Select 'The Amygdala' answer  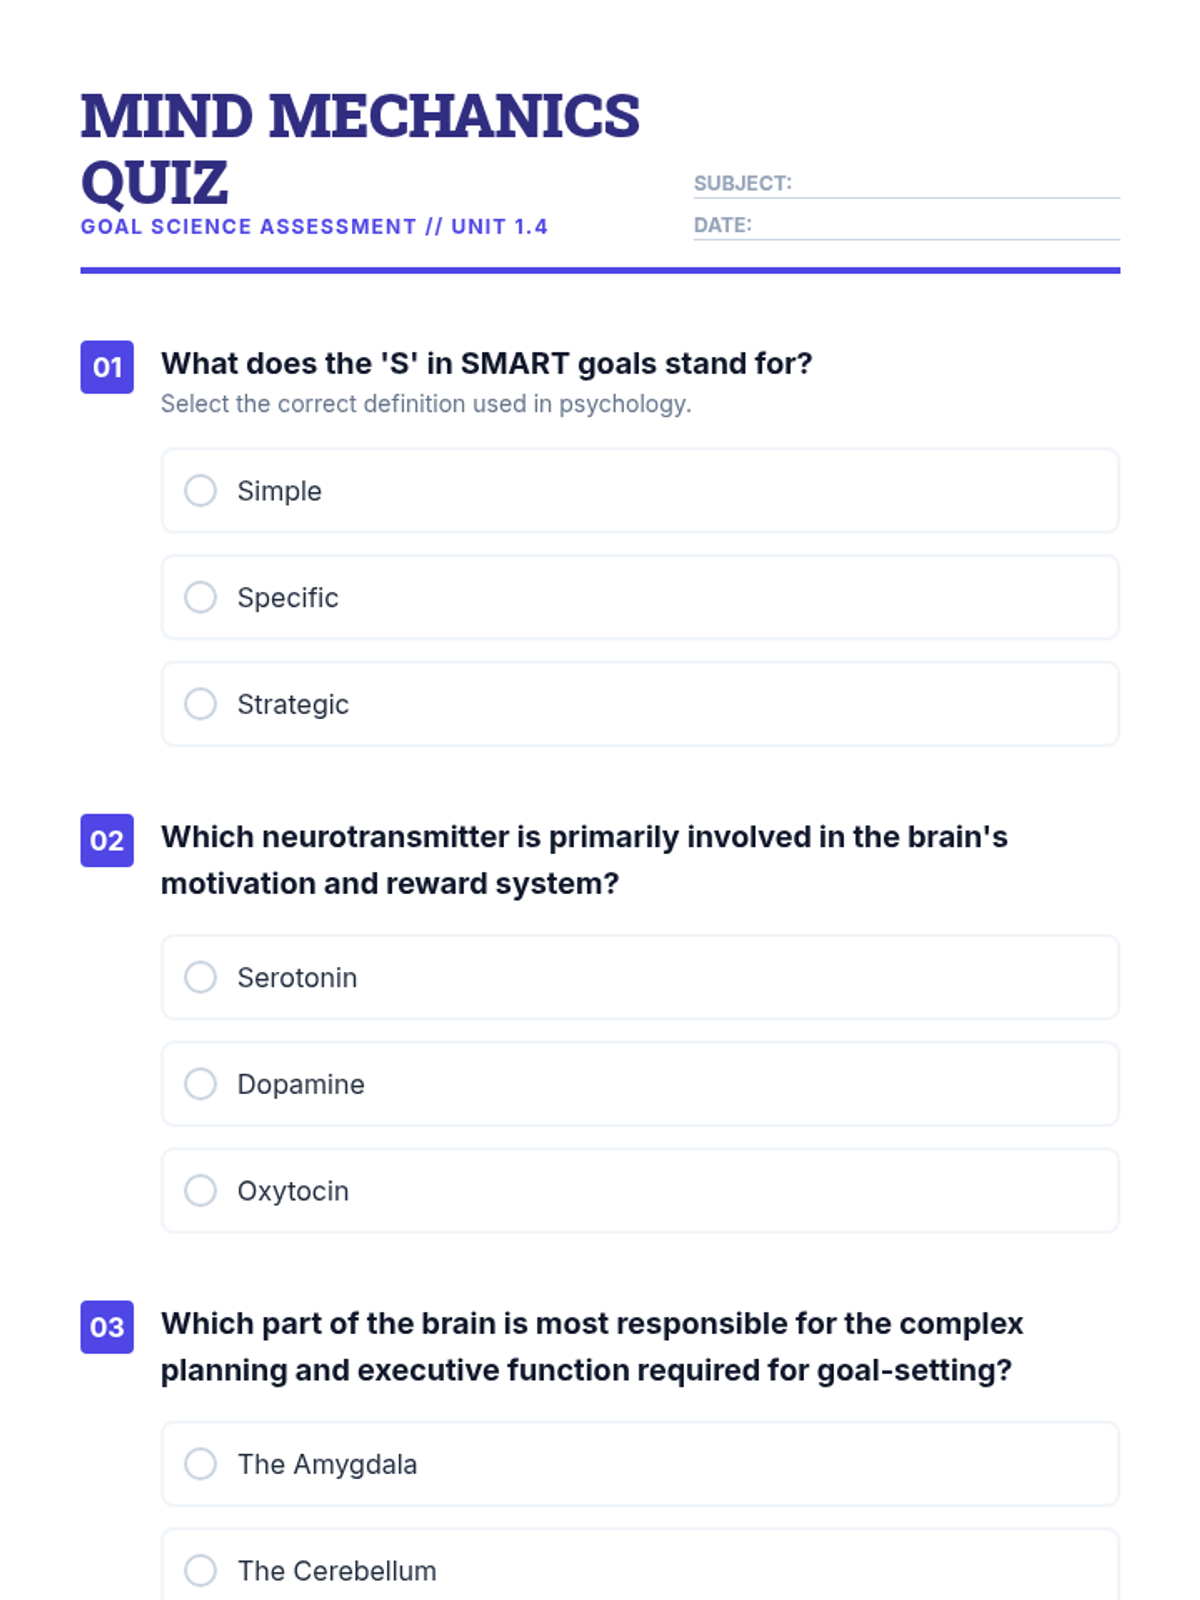[200, 1464]
